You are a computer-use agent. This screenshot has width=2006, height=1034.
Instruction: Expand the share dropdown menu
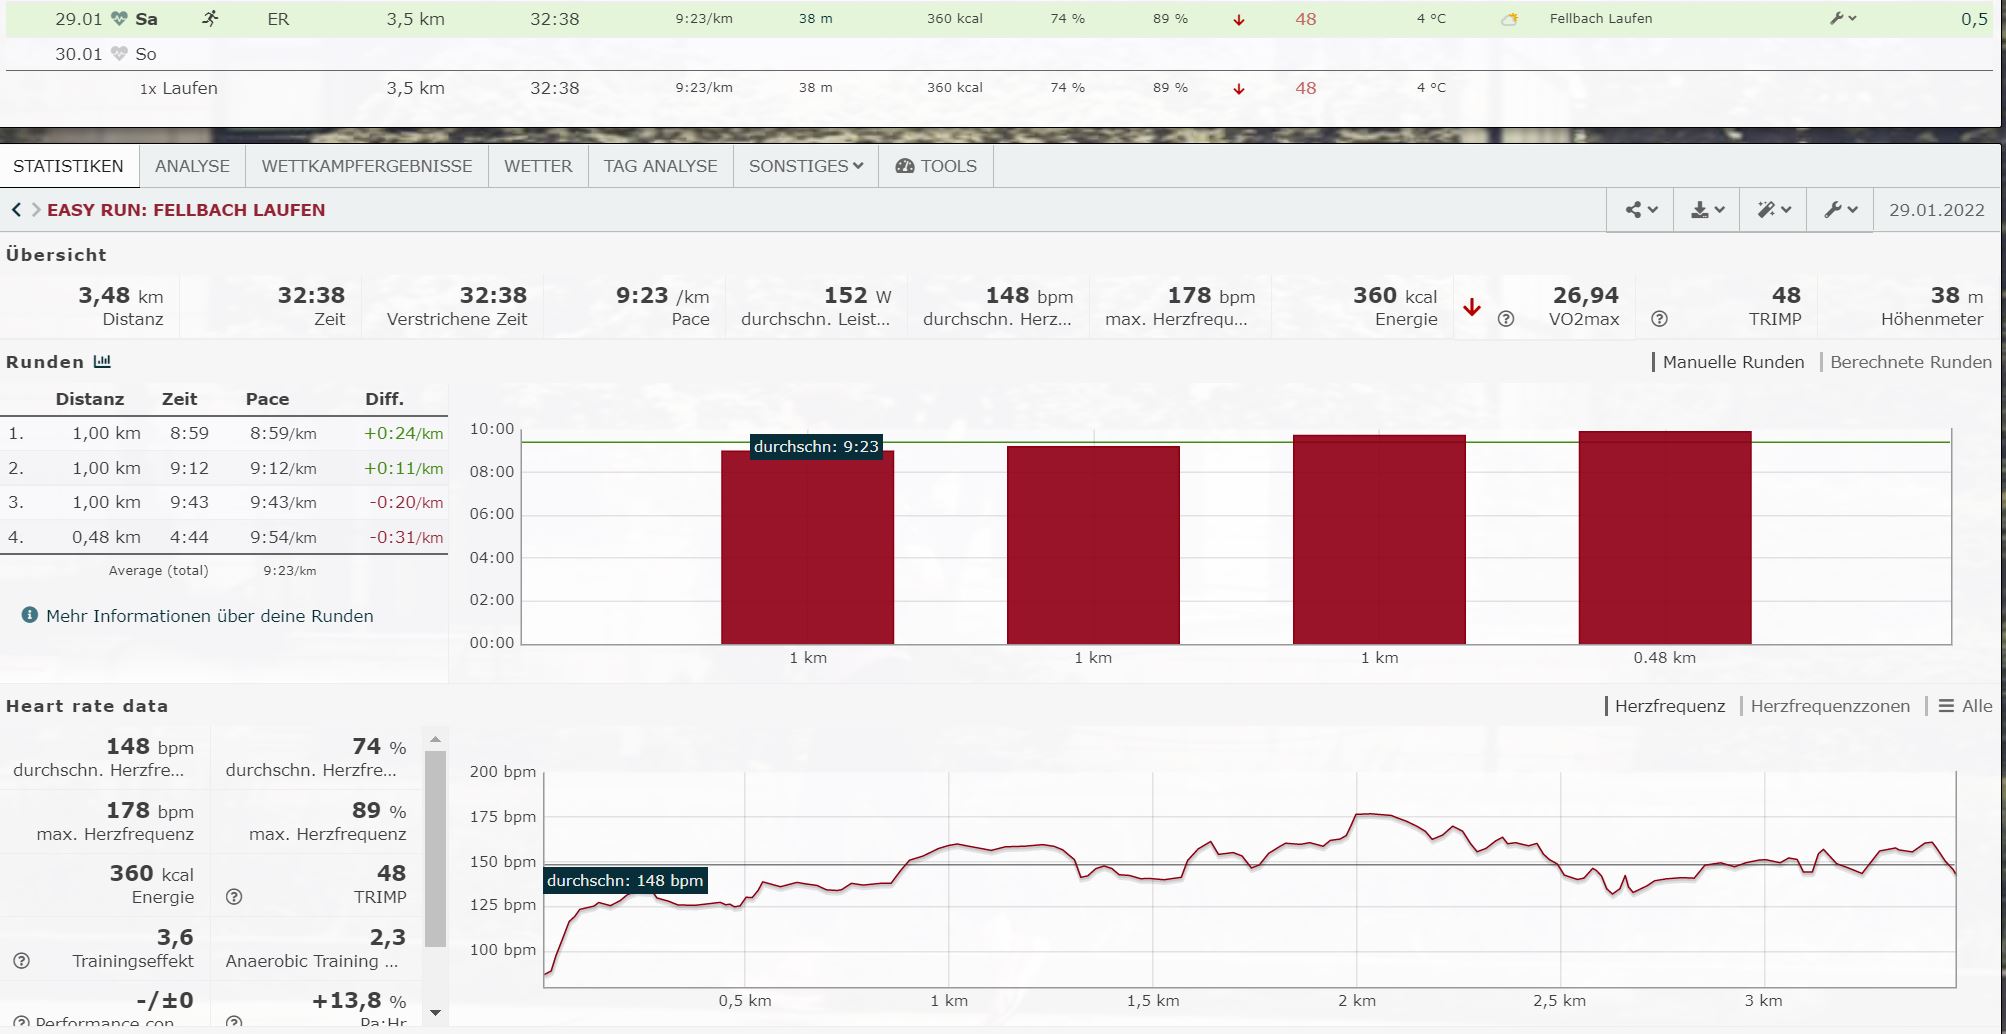[x=1640, y=210]
